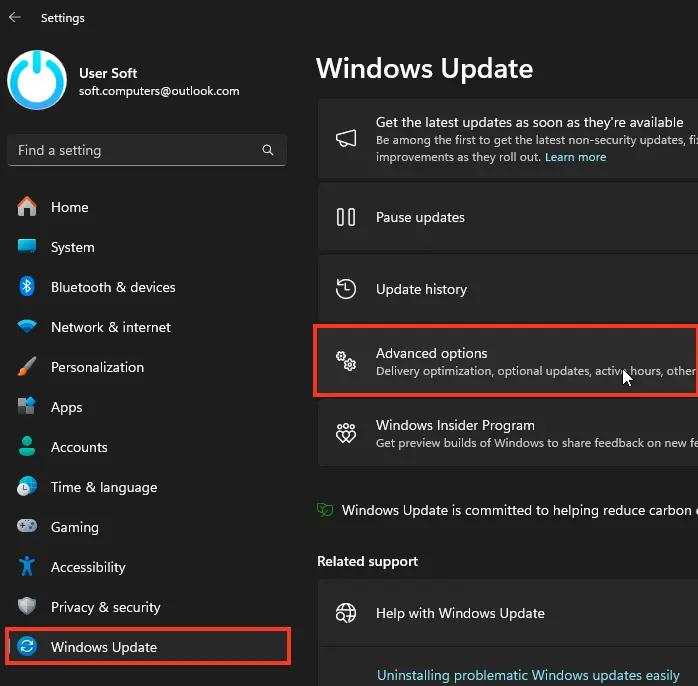
Task: Click the Accessibility figure icon
Action: [x=27, y=567]
